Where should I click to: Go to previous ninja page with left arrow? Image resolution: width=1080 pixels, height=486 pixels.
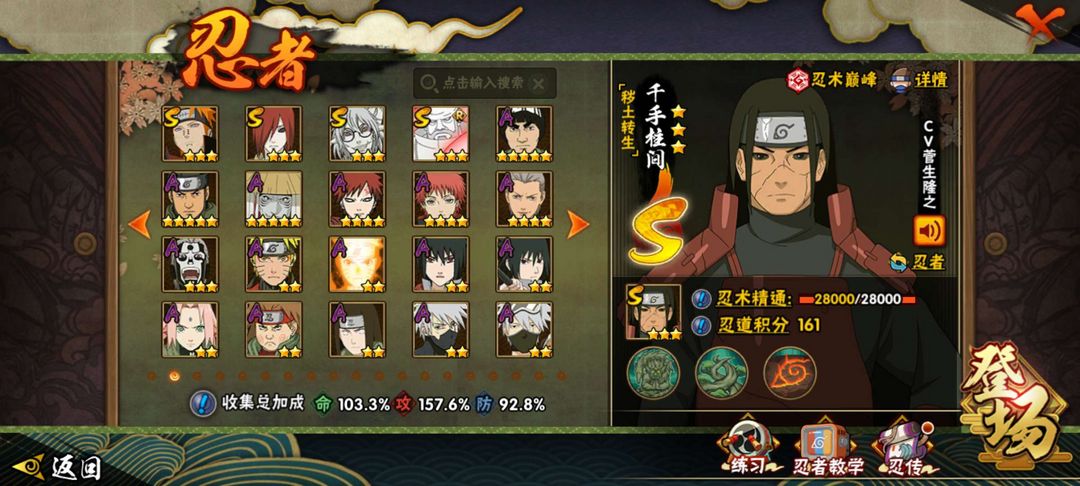[x=140, y=224]
